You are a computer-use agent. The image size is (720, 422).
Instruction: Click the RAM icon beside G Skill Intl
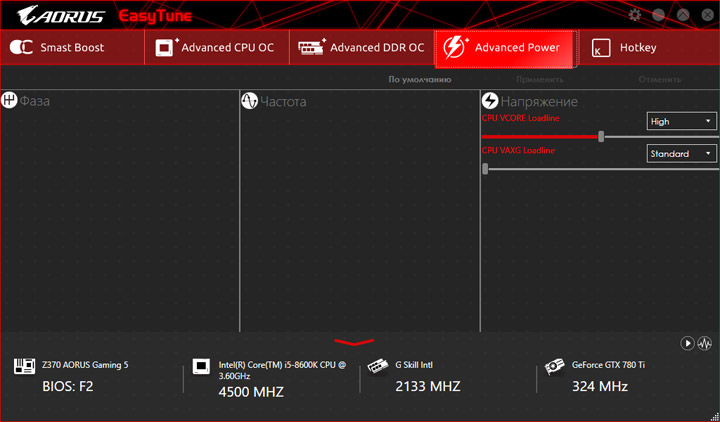pyautogui.click(x=378, y=366)
